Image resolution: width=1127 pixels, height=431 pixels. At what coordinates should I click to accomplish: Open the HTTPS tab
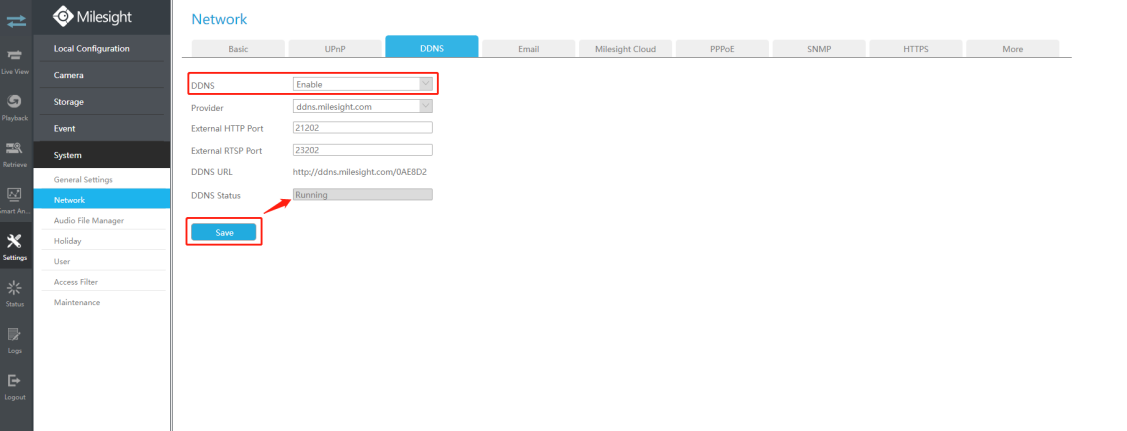pyautogui.click(x=916, y=49)
